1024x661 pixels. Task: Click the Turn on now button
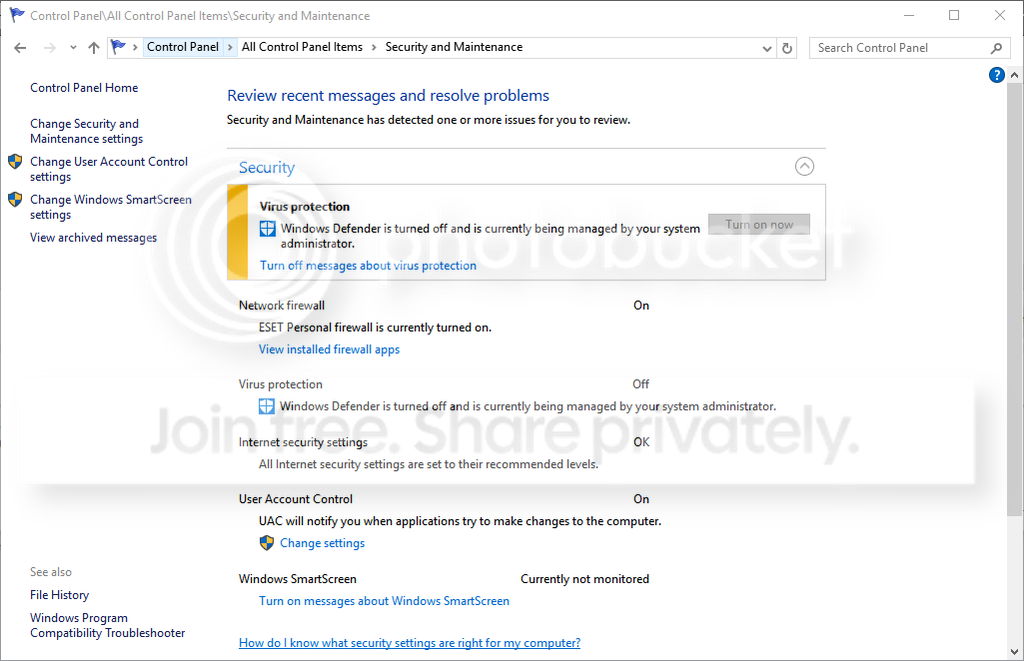(x=759, y=224)
